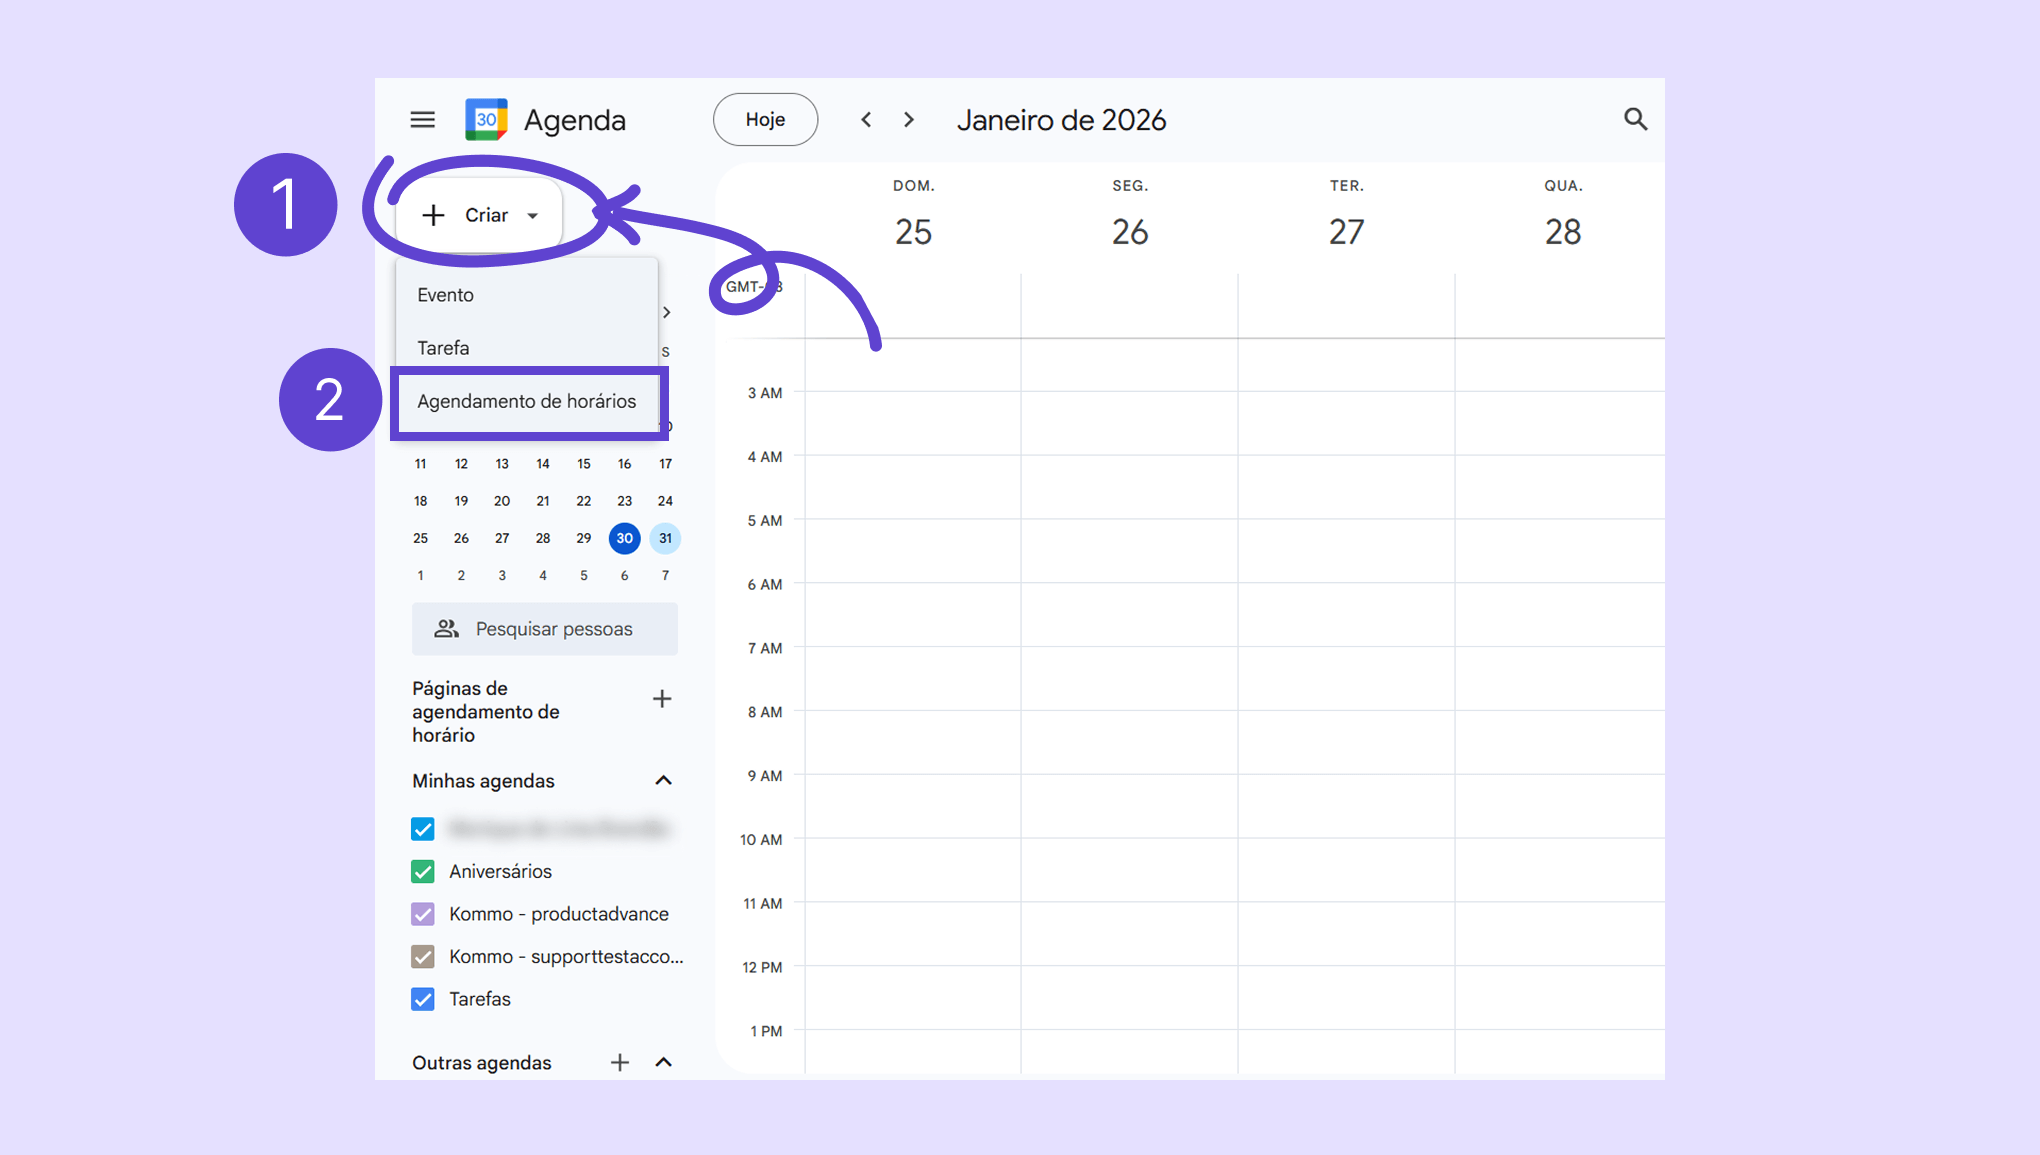Click the people icon in search field
Image resolution: width=2040 pixels, height=1155 pixels.
click(x=446, y=629)
